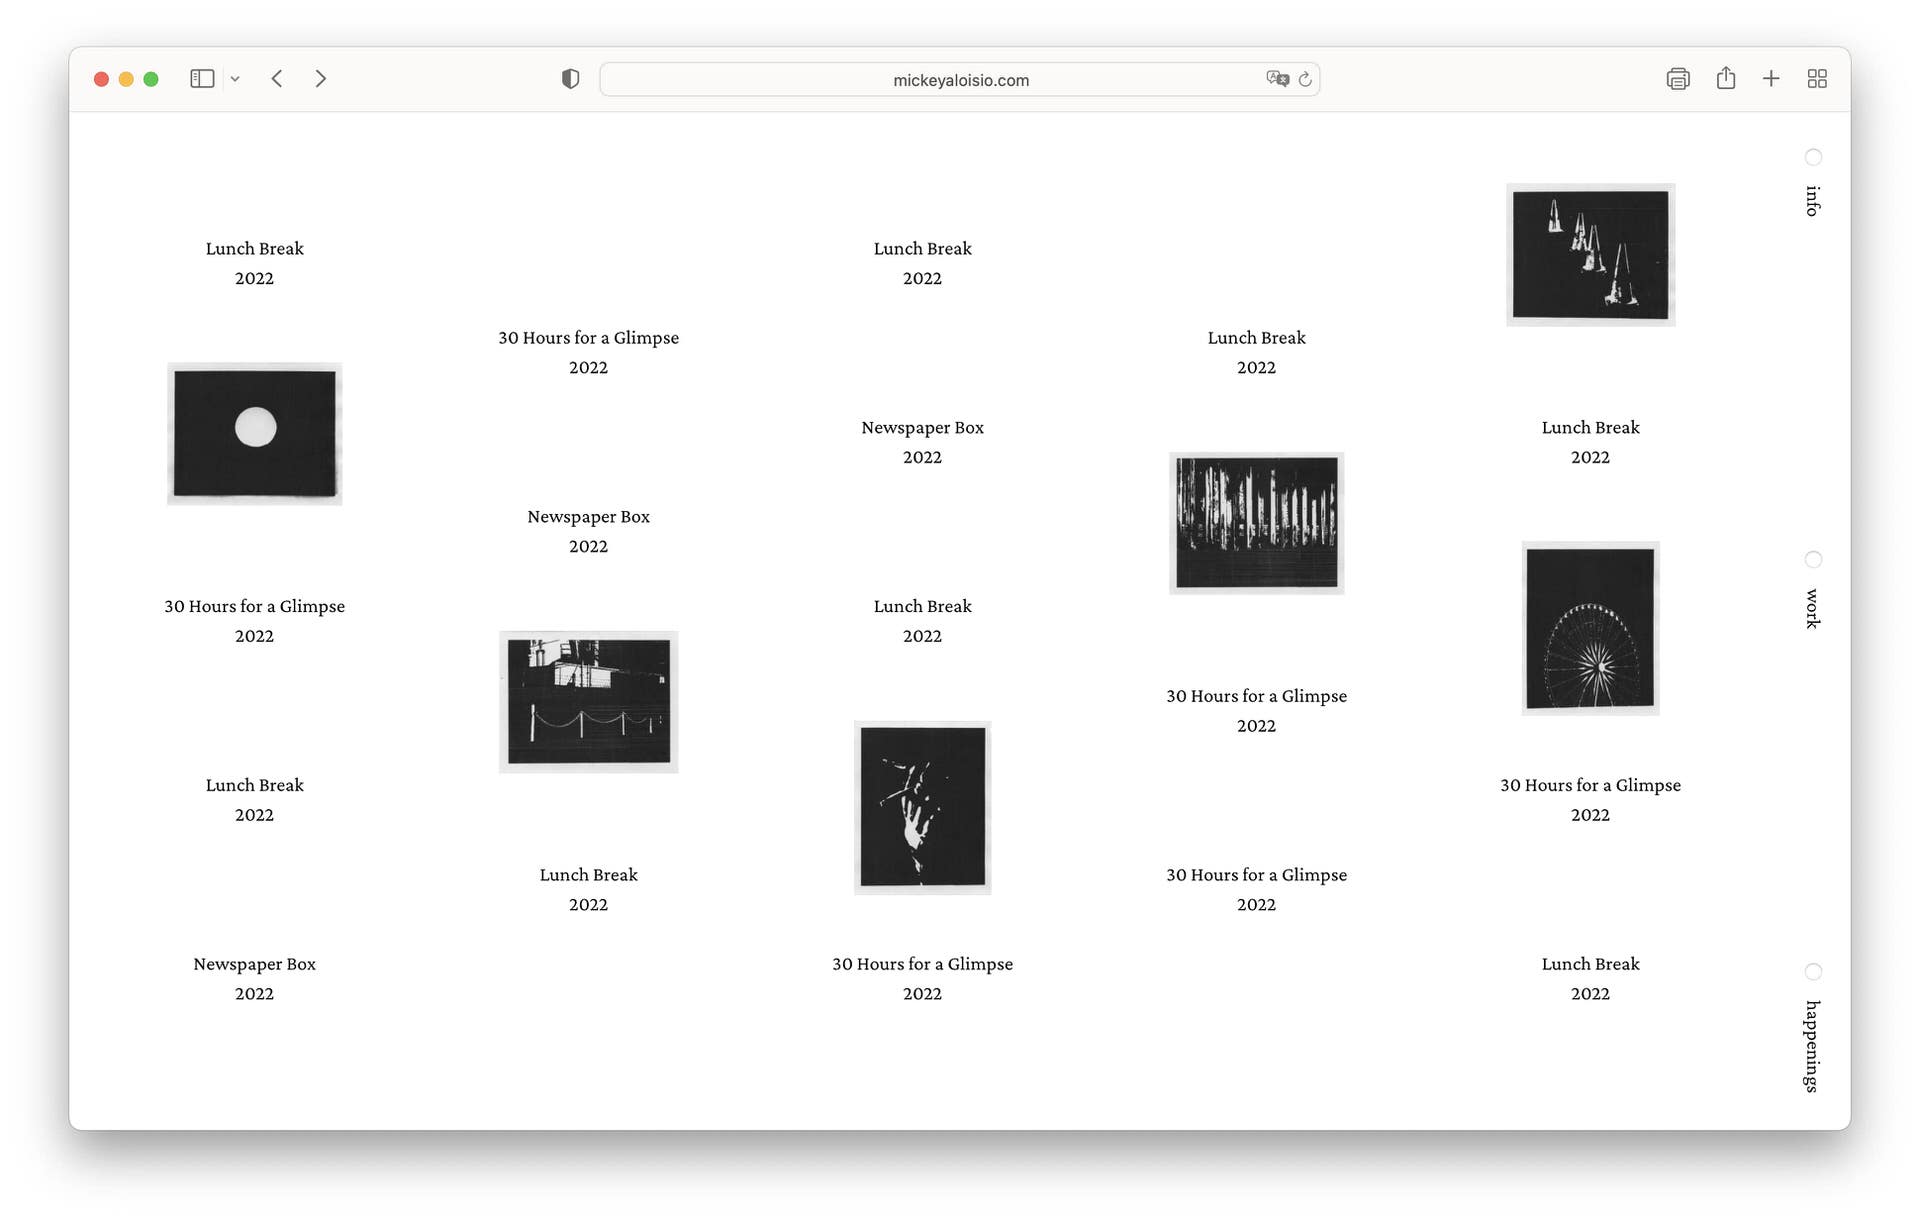
Task: Select the radio circle above happenings
Action: coord(1813,972)
